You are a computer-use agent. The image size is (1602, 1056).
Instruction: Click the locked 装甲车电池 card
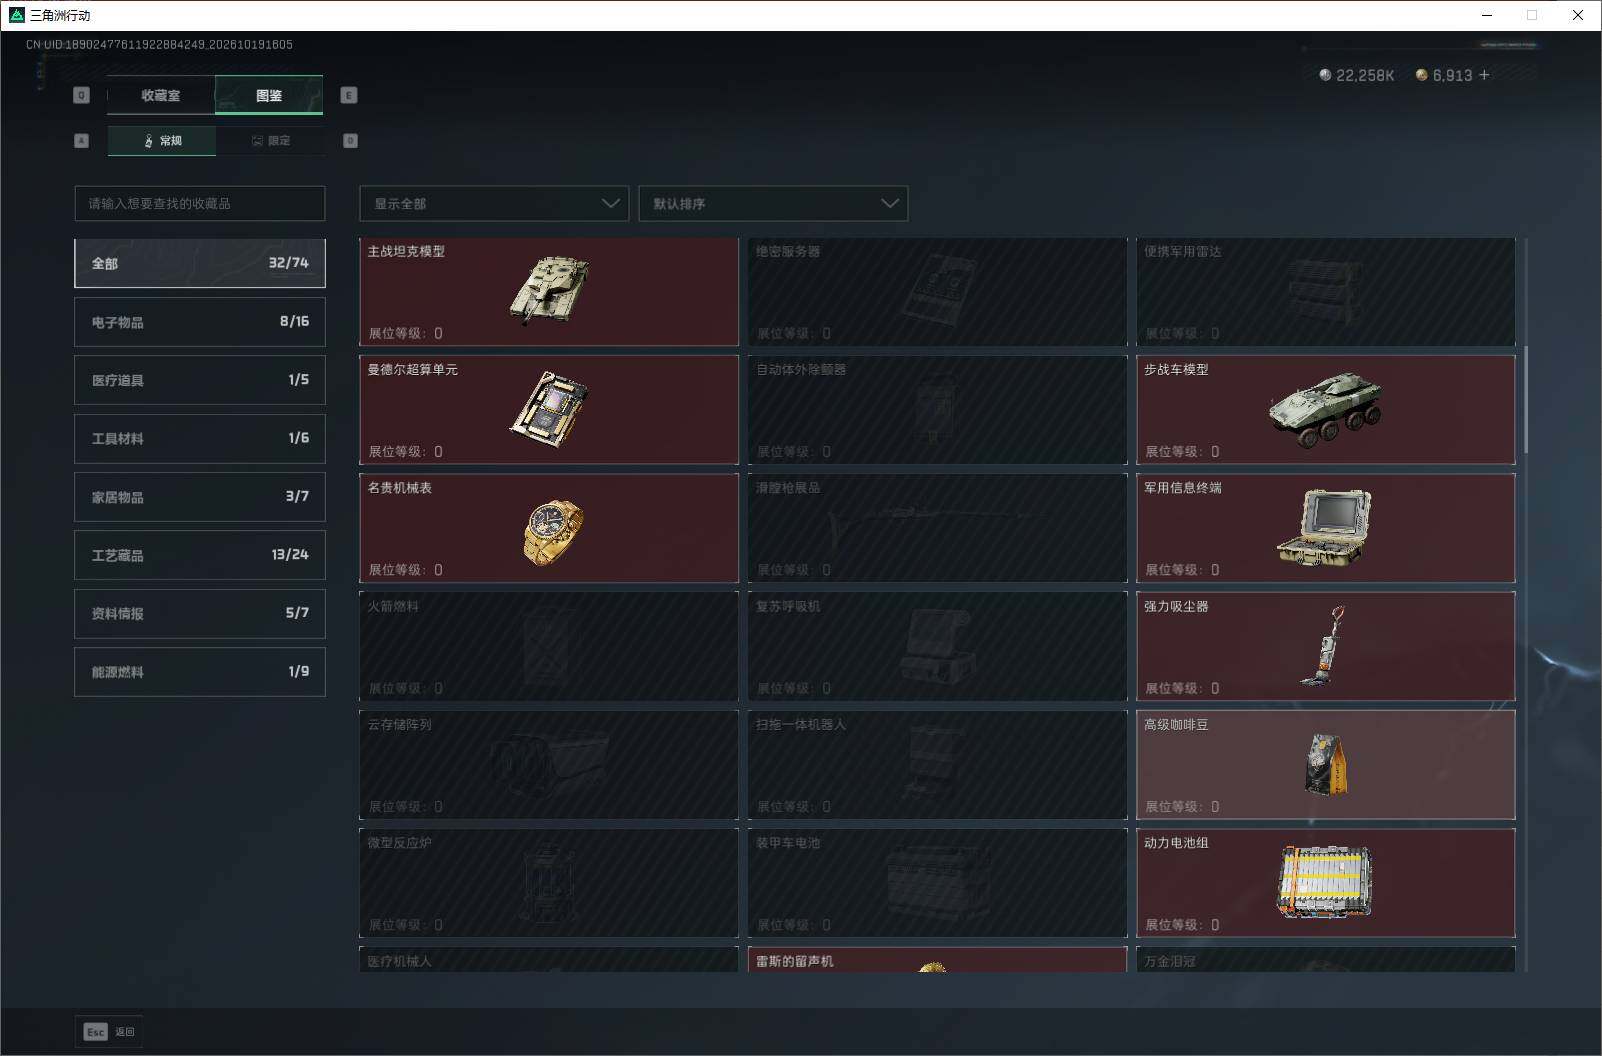(937, 883)
